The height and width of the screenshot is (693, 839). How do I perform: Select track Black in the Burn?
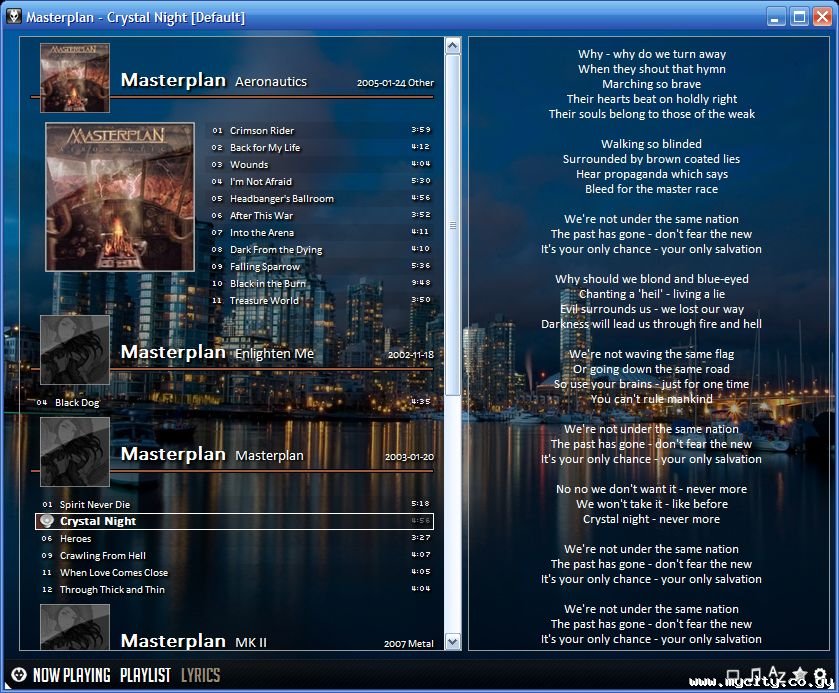(321, 283)
